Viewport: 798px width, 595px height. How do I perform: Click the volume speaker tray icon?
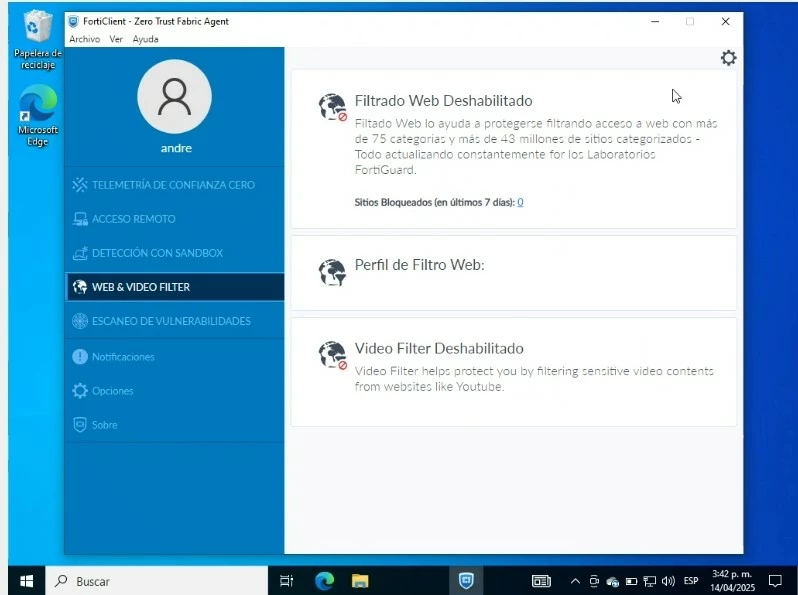(668, 581)
